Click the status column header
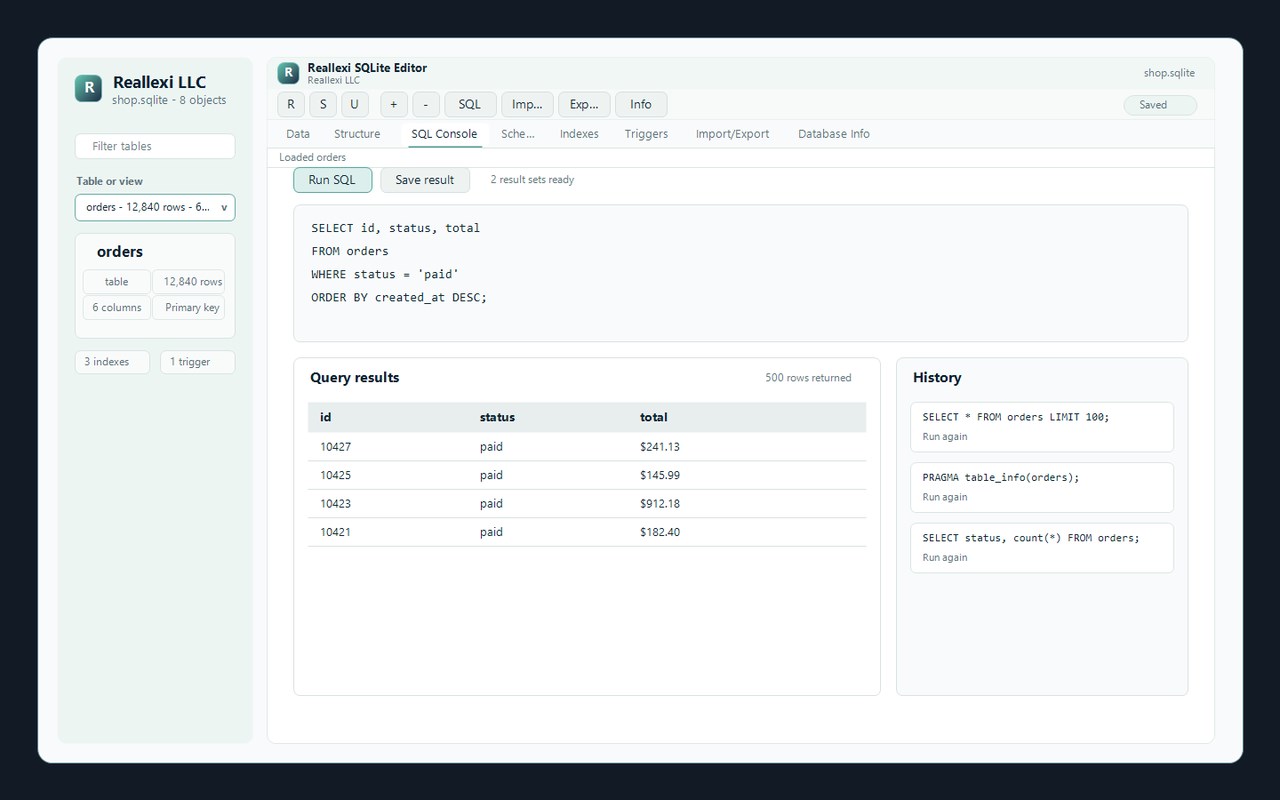The width and height of the screenshot is (1280, 800). pyautogui.click(x=497, y=417)
